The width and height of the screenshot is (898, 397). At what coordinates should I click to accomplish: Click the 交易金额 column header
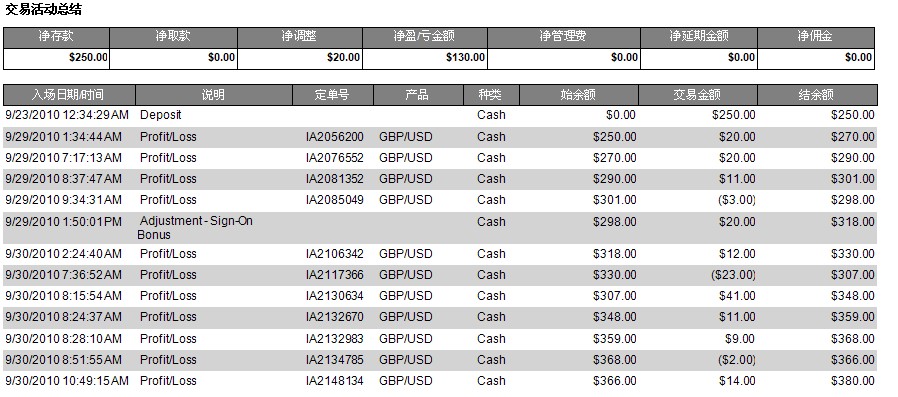pos(698,95)
